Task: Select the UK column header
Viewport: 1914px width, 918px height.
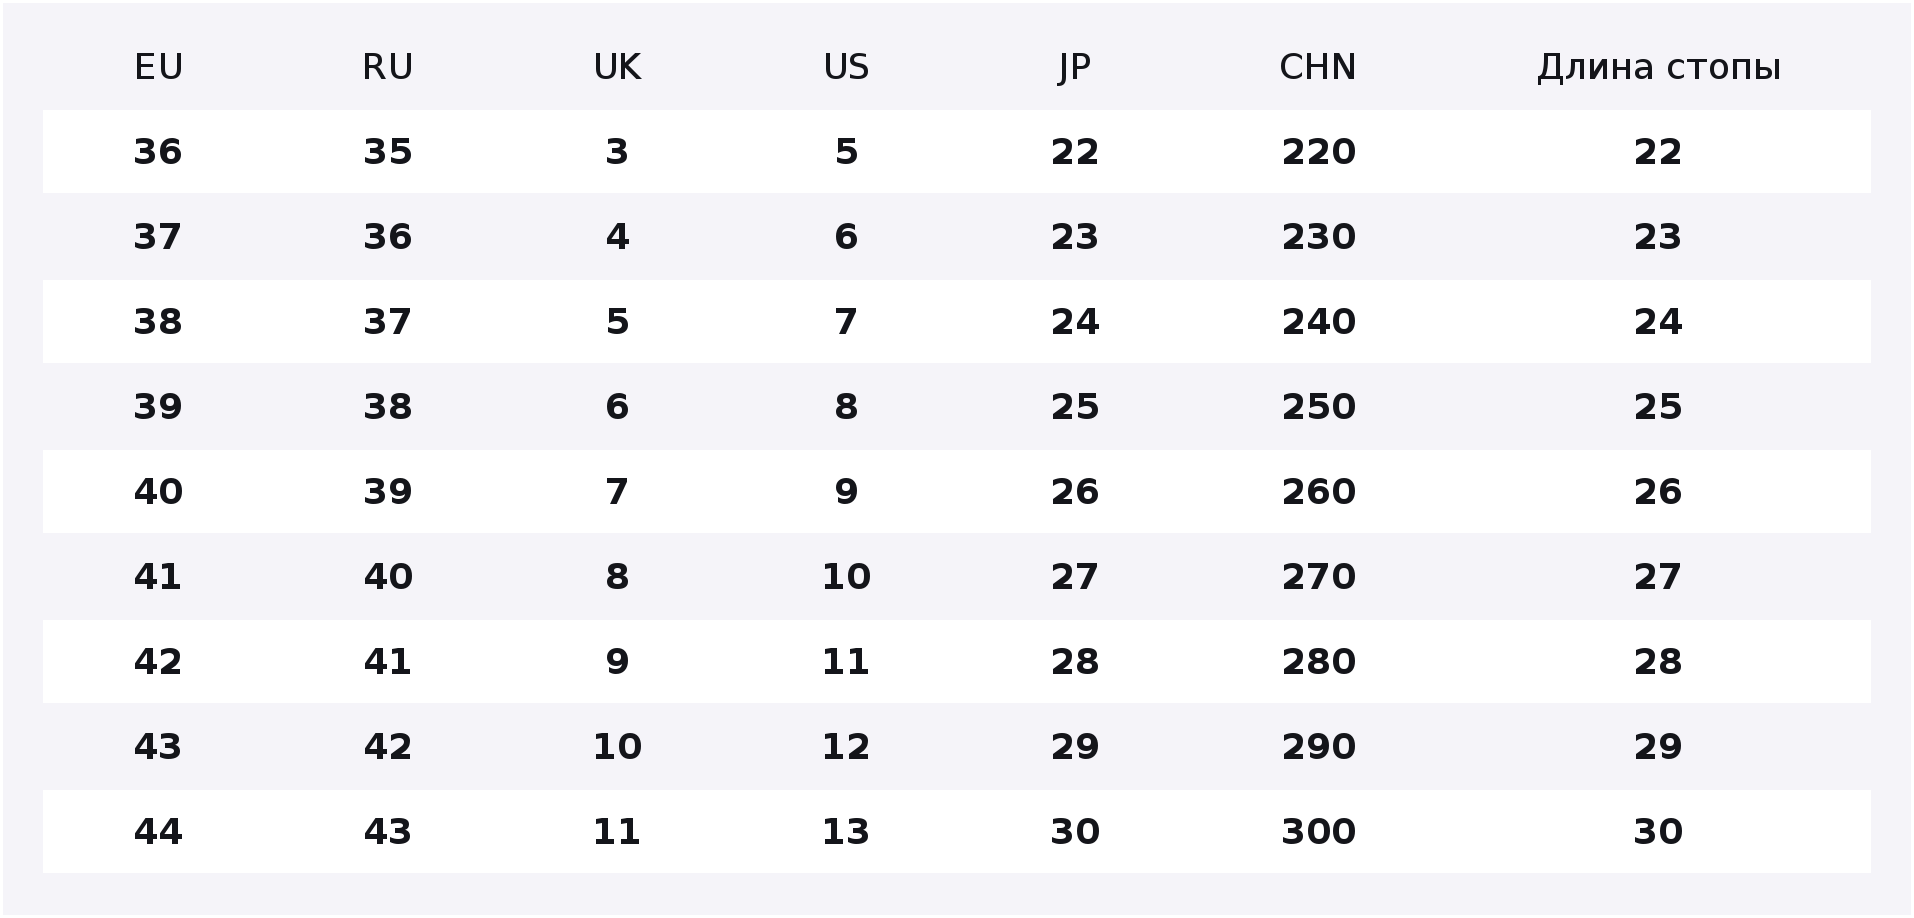Action: coord(617,67)
